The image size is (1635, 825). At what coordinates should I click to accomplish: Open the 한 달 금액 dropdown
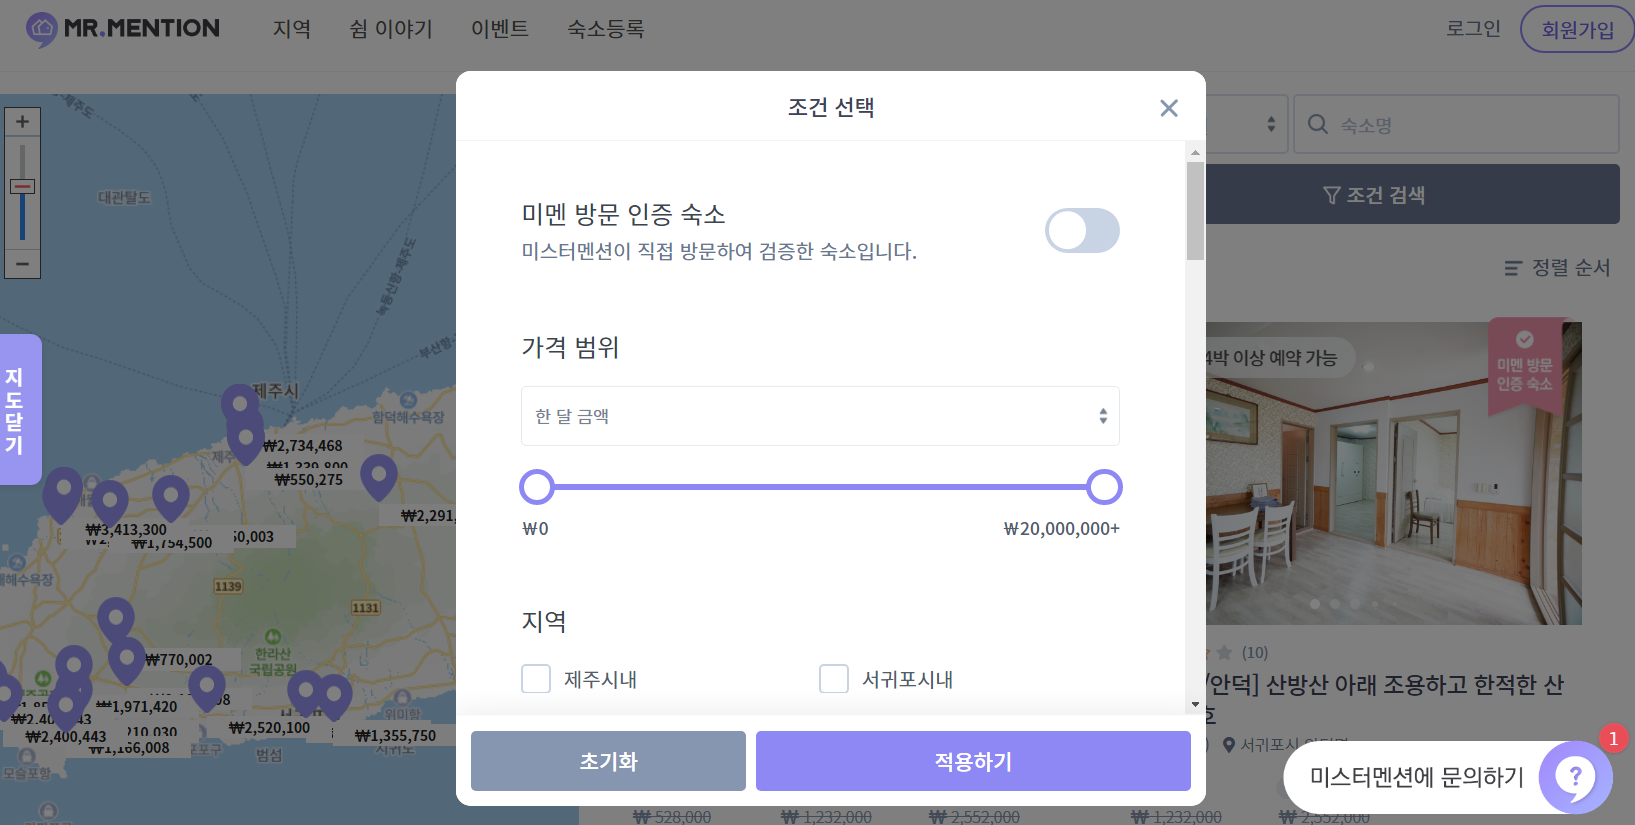pos(820,416)
